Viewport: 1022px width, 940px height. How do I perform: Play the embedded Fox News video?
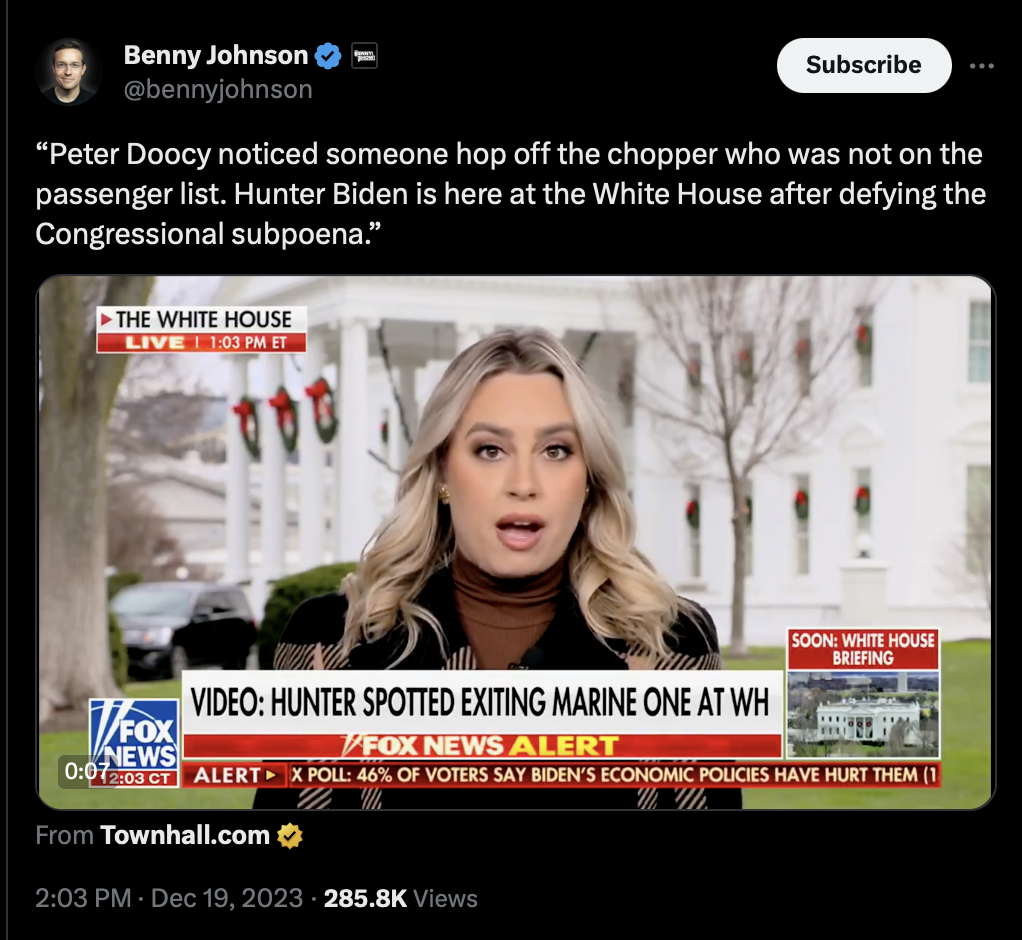[516, 542]
